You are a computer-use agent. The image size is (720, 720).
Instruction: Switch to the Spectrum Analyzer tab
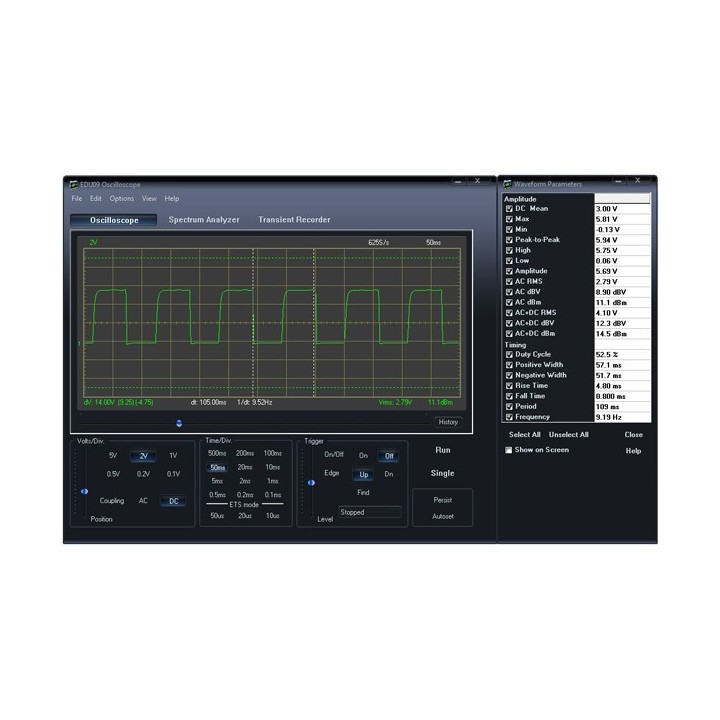(204, 219)
